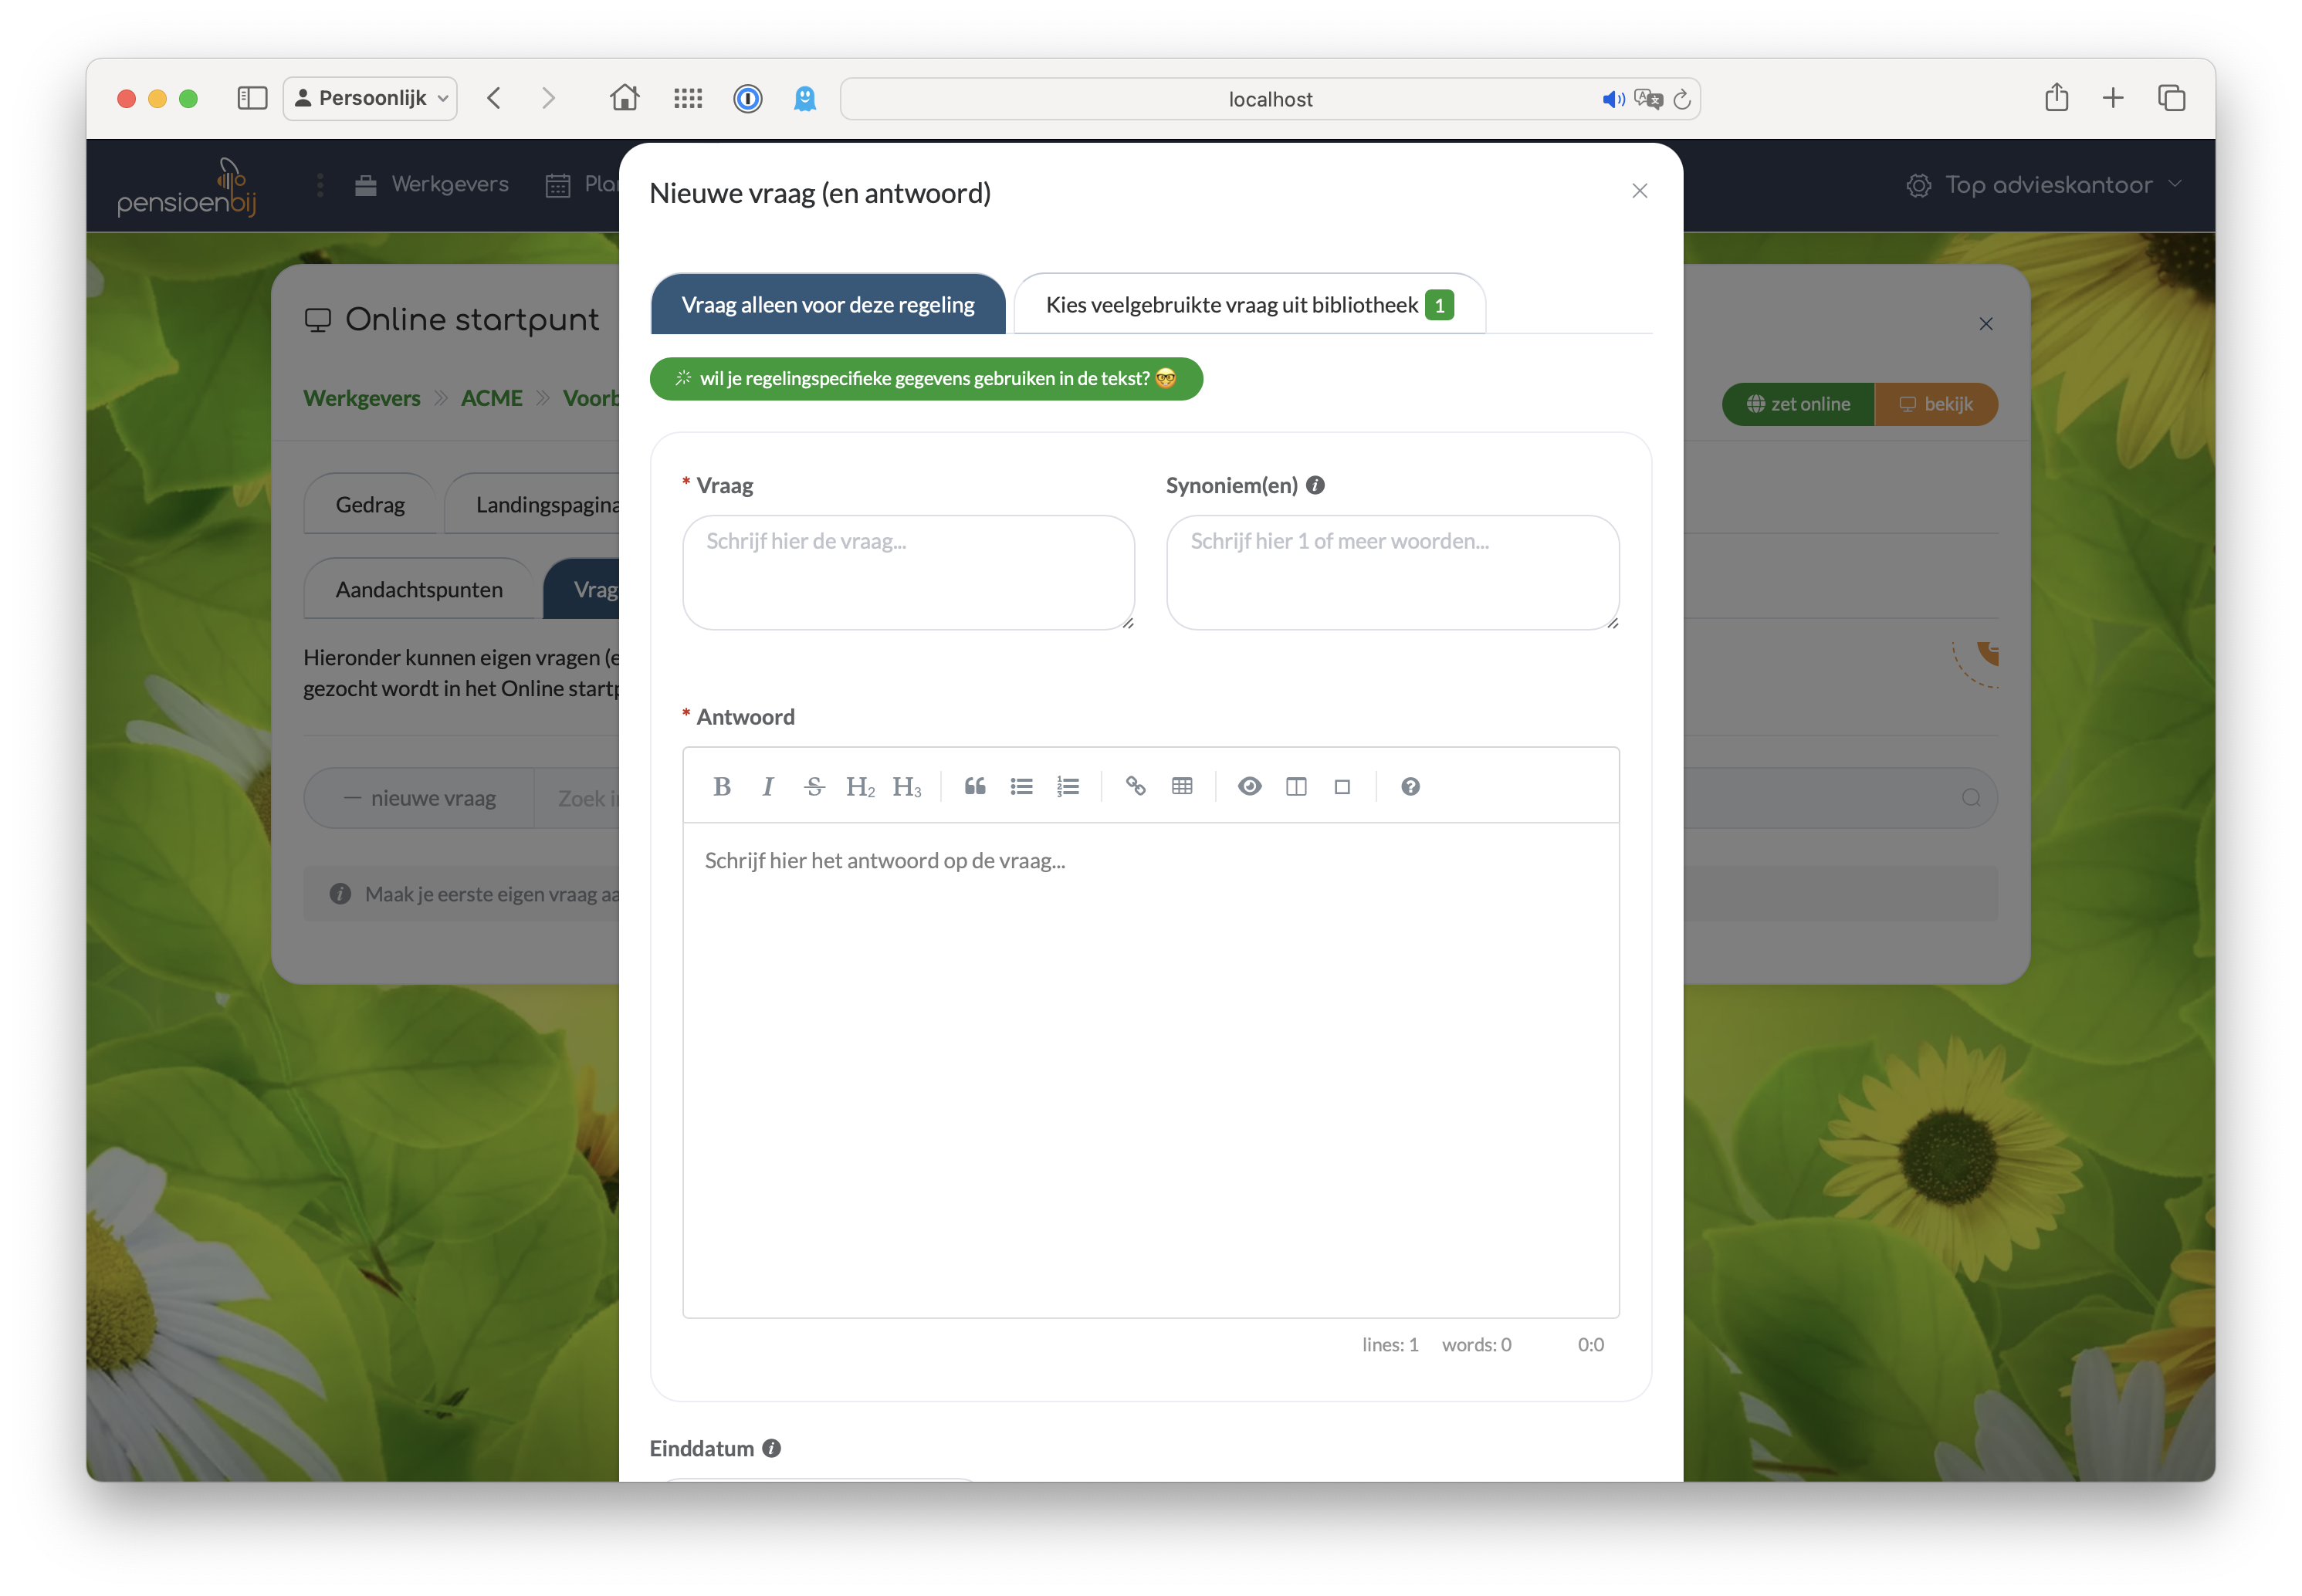This screenshot has height=1596, width=2302.
Task: Insert an H2 heading in editor
Action: (860, 787)
